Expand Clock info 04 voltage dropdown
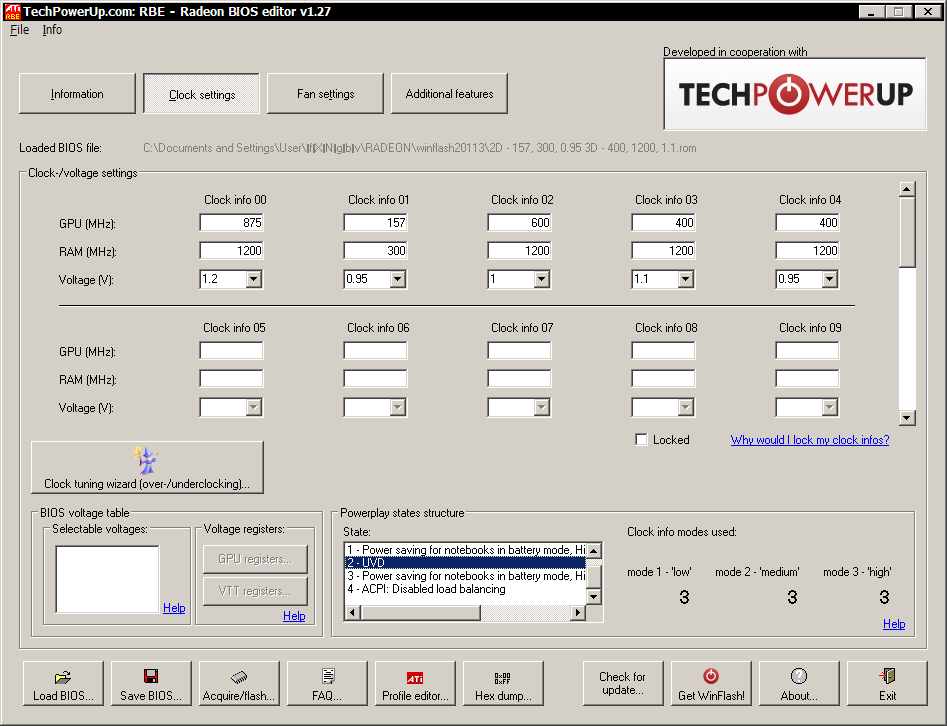 tap(829, 280)
